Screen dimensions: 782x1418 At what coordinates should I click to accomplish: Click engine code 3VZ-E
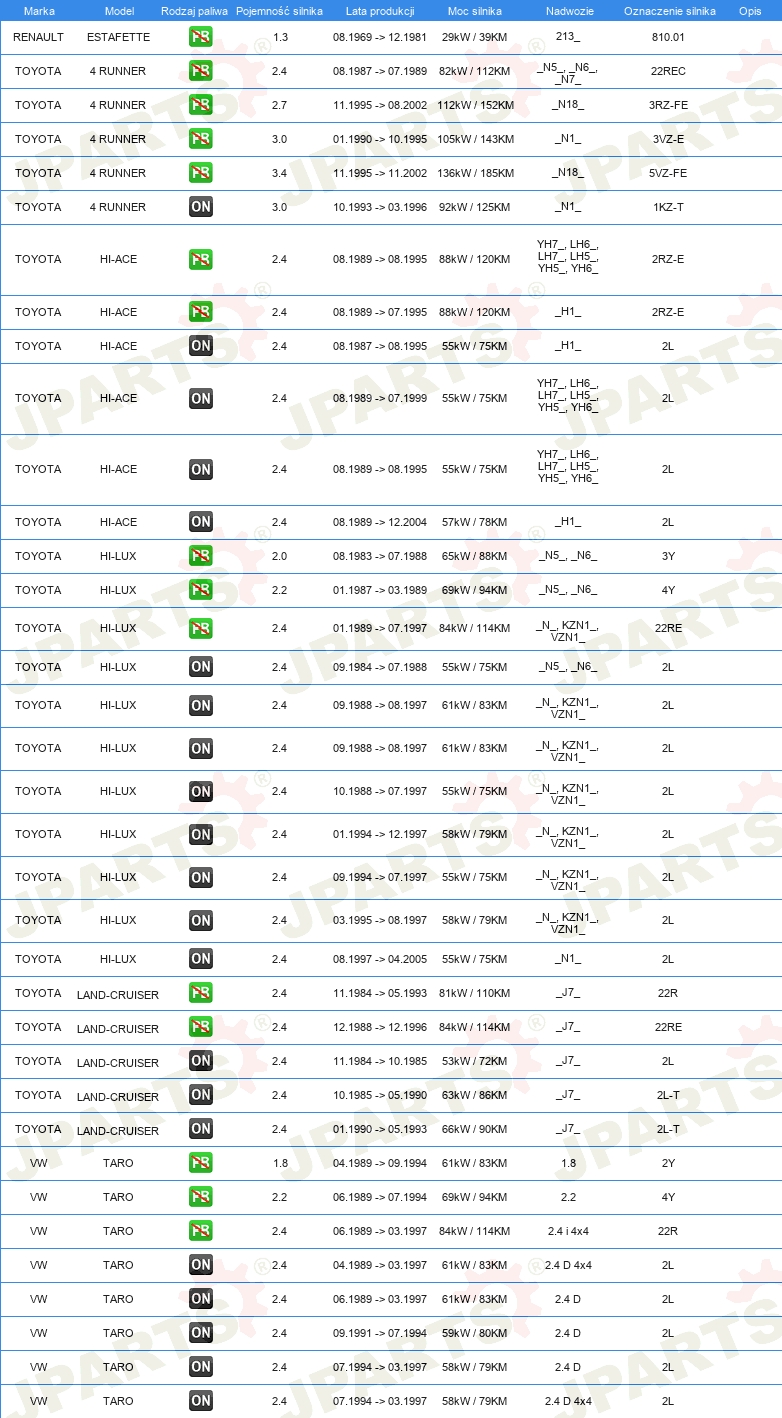pyautogui.click(x=668, y=139)
